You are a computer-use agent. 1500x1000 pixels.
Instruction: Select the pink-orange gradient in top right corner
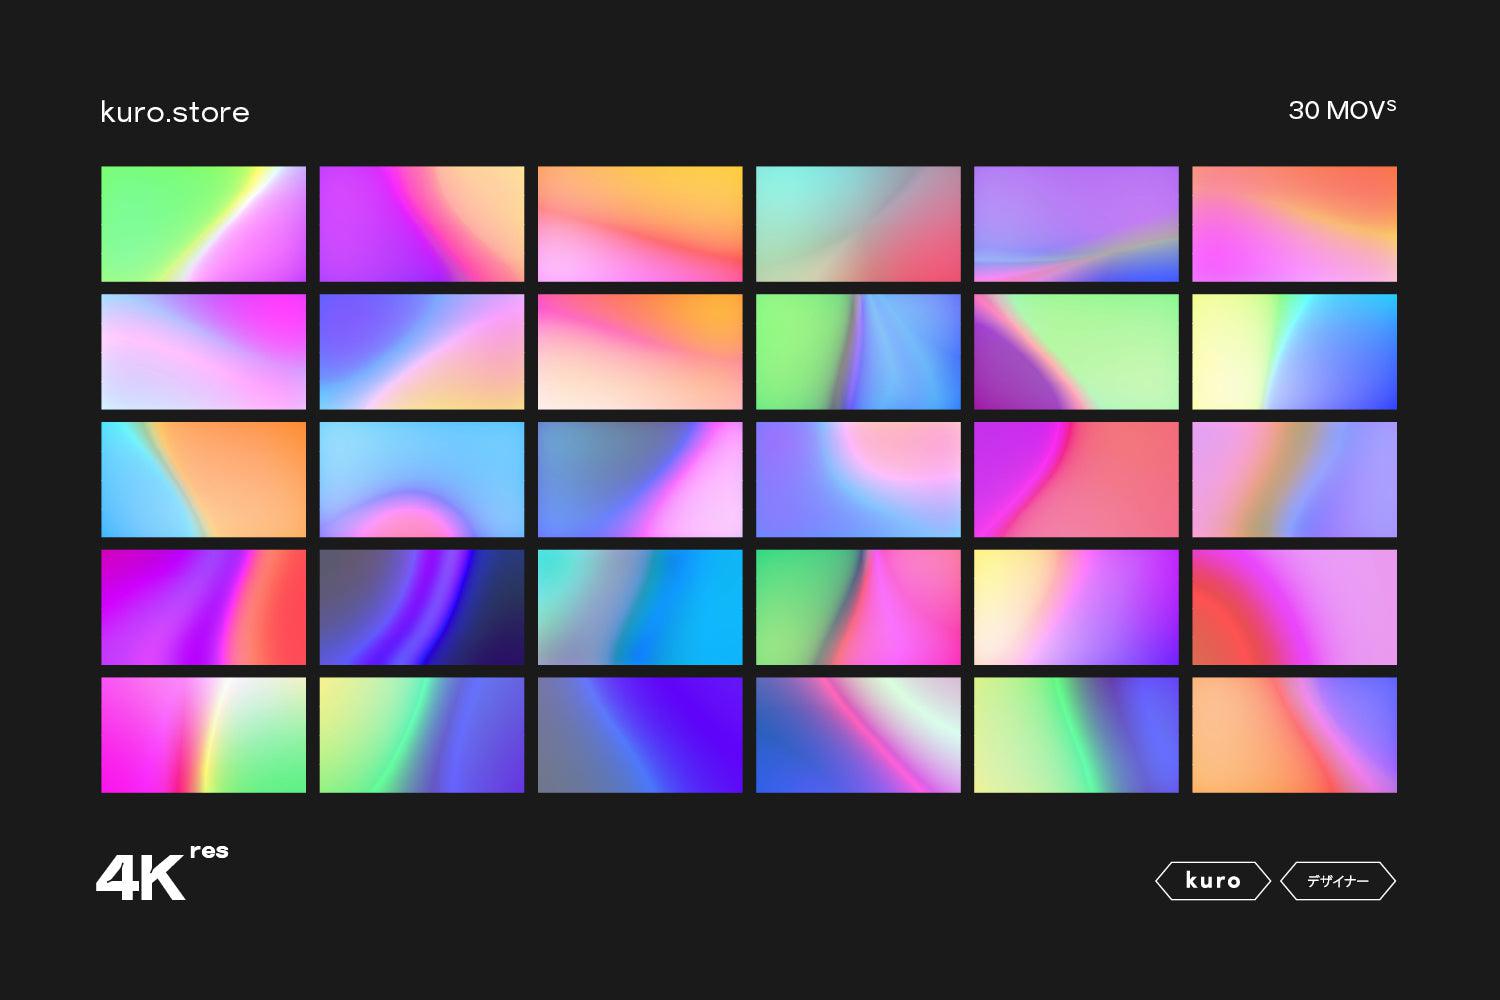click(x=1294, y=223)
